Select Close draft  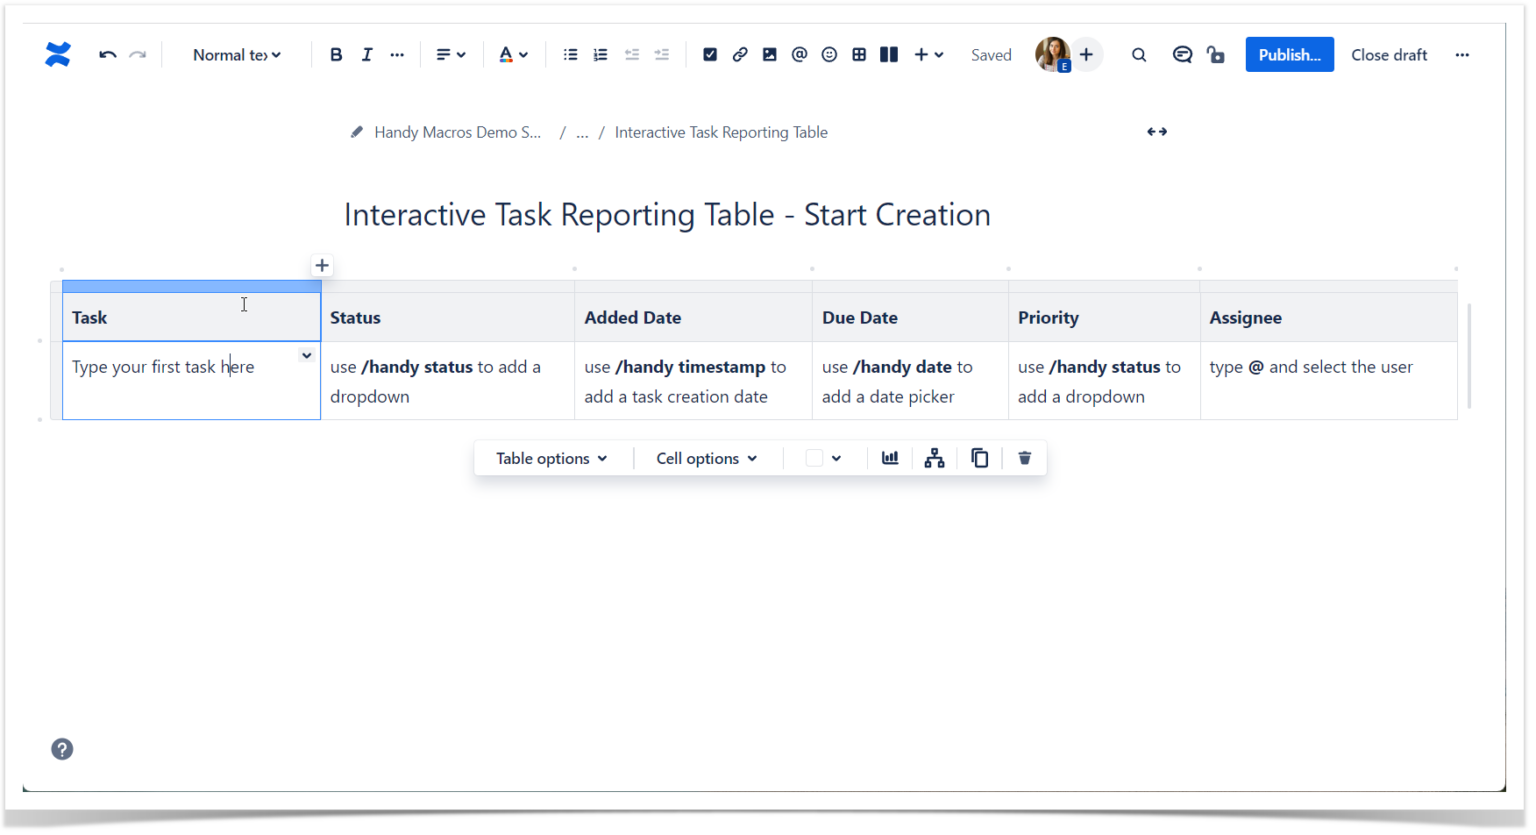click(x=1389, y=54)
